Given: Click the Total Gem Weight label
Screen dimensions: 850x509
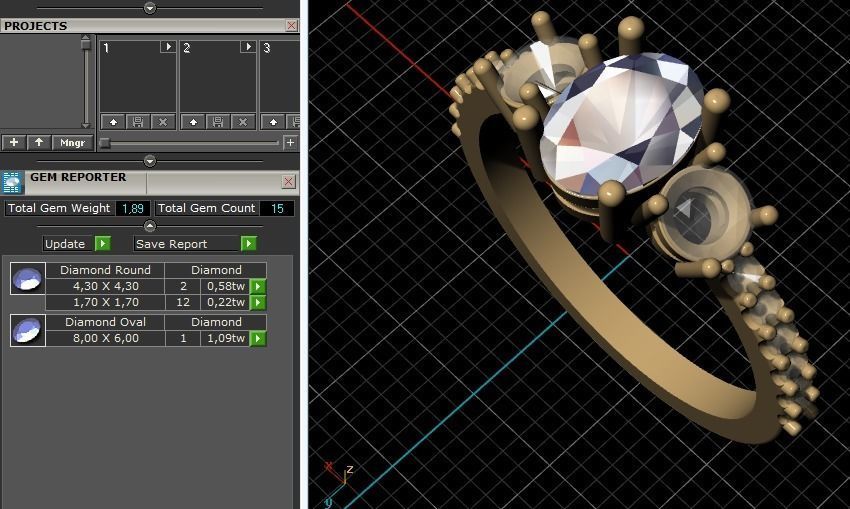Looking at the screenshot, I should pyautogui.click(x=59, y=208).
